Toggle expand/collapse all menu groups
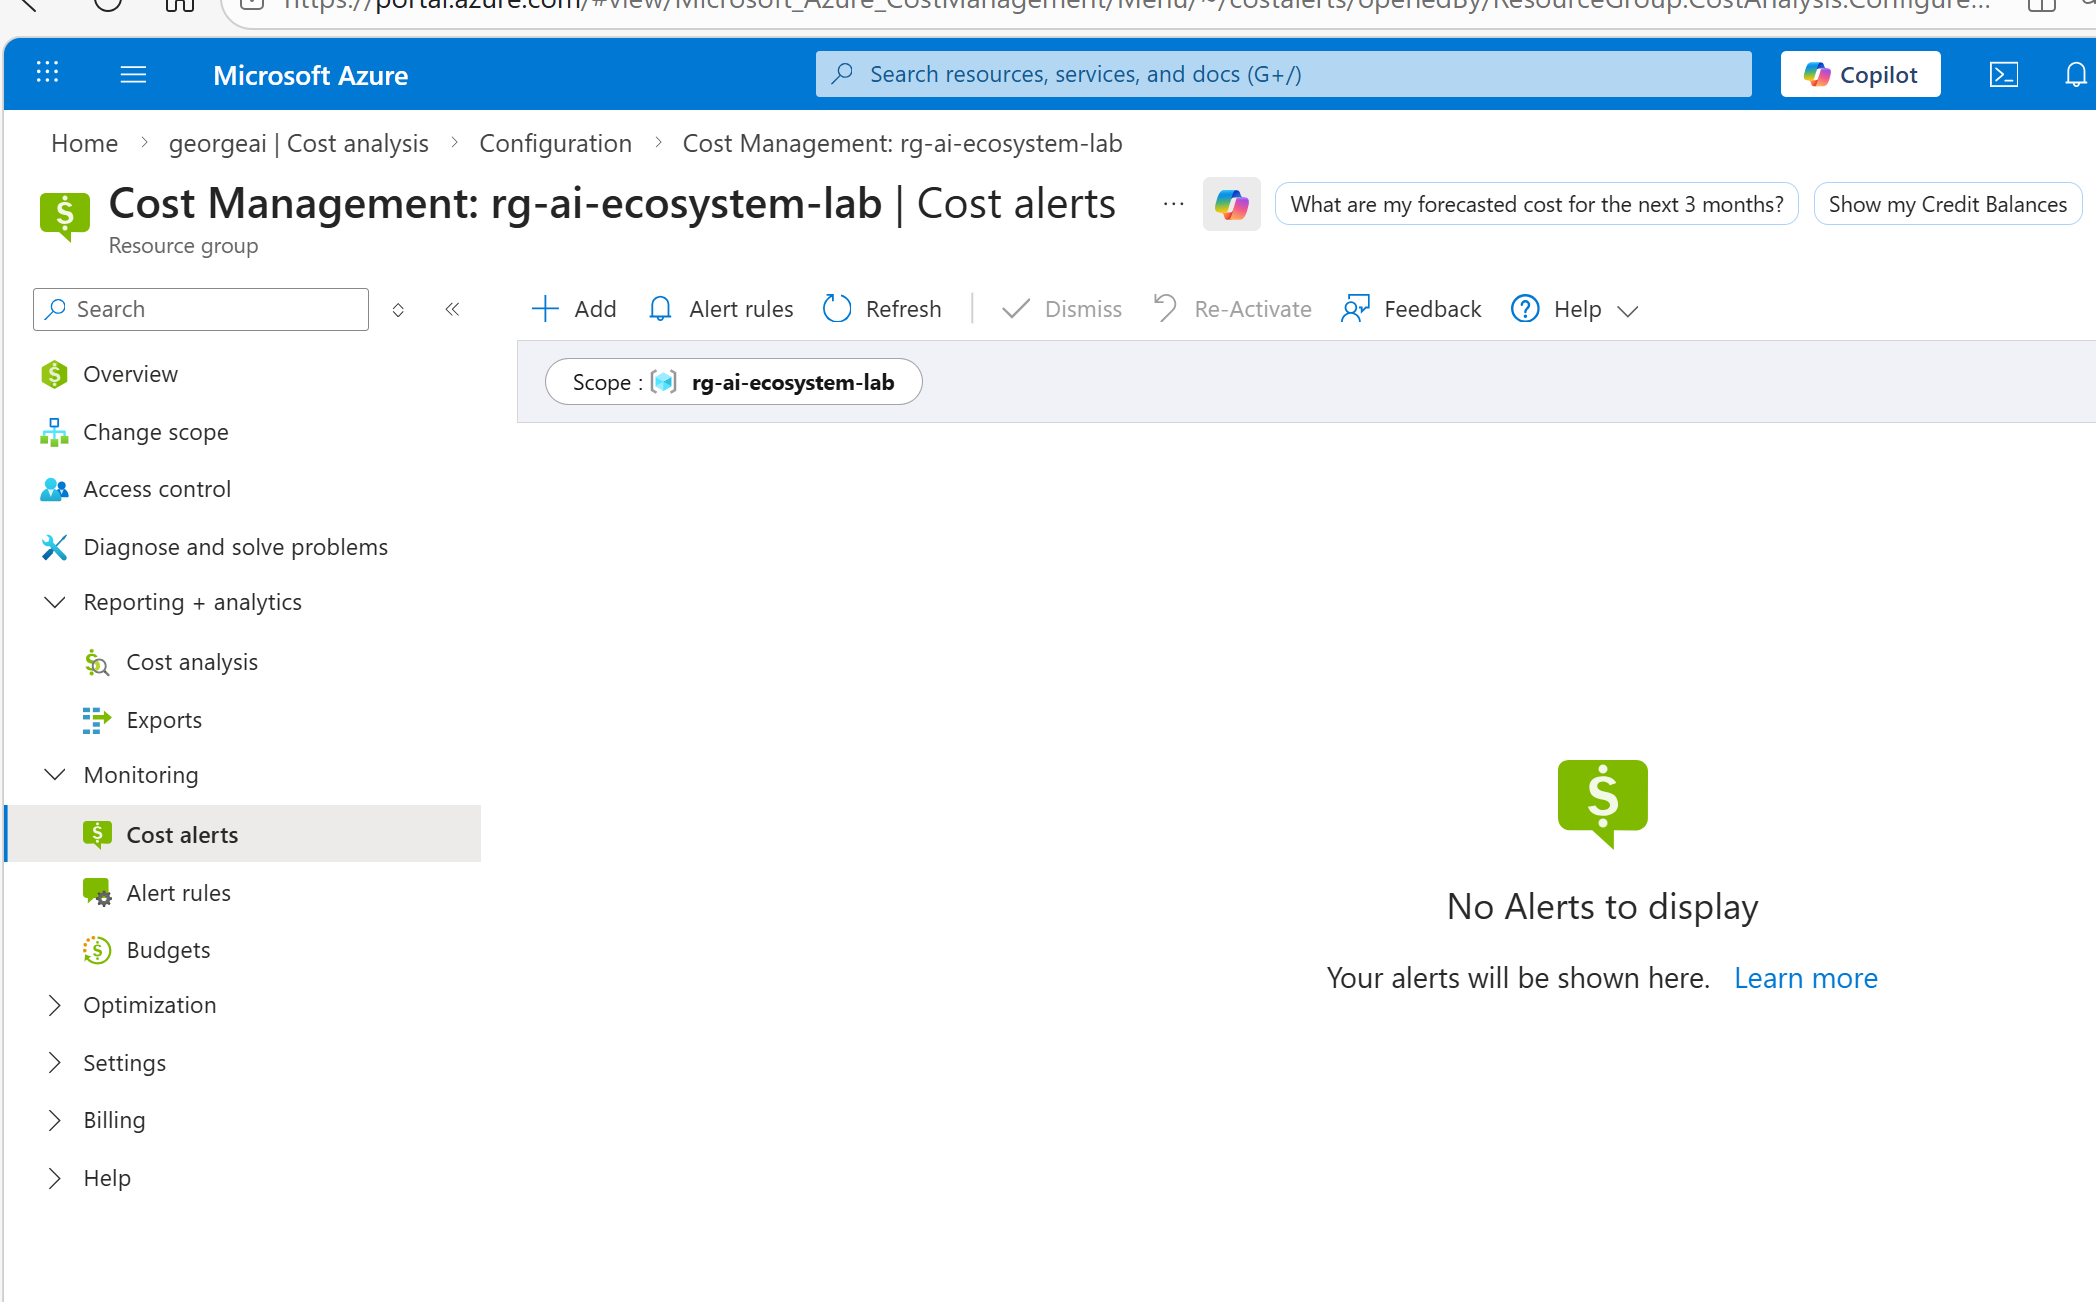 398,310
